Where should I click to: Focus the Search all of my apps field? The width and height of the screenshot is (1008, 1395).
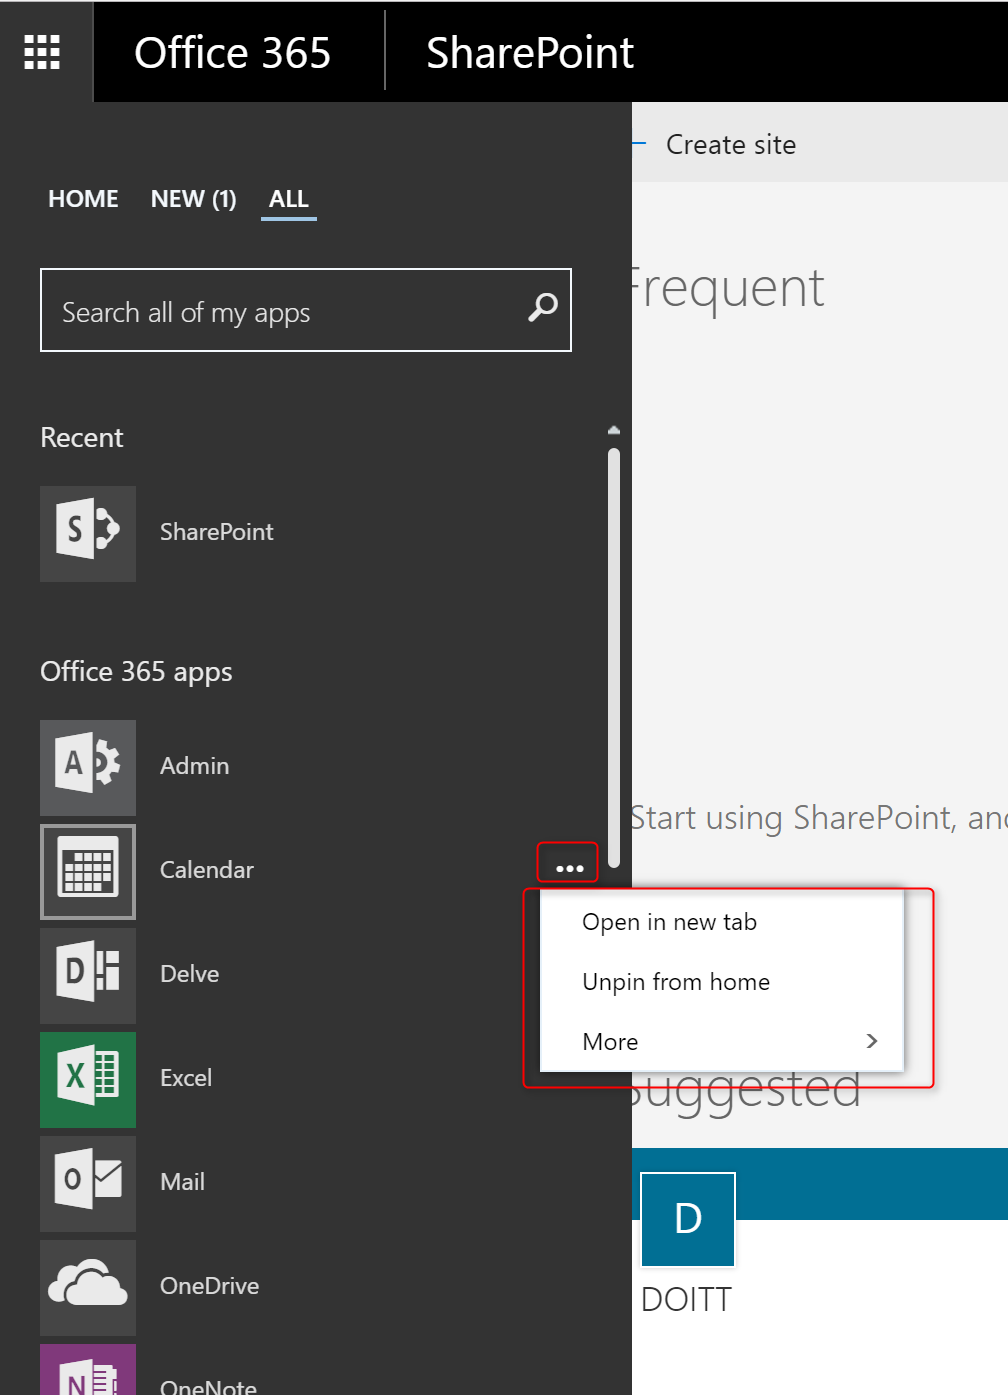[x=306, y=310]
